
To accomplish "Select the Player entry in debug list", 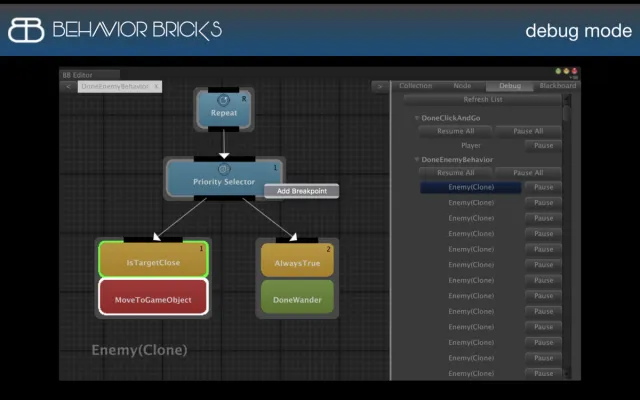I will [x=471, y=146].
